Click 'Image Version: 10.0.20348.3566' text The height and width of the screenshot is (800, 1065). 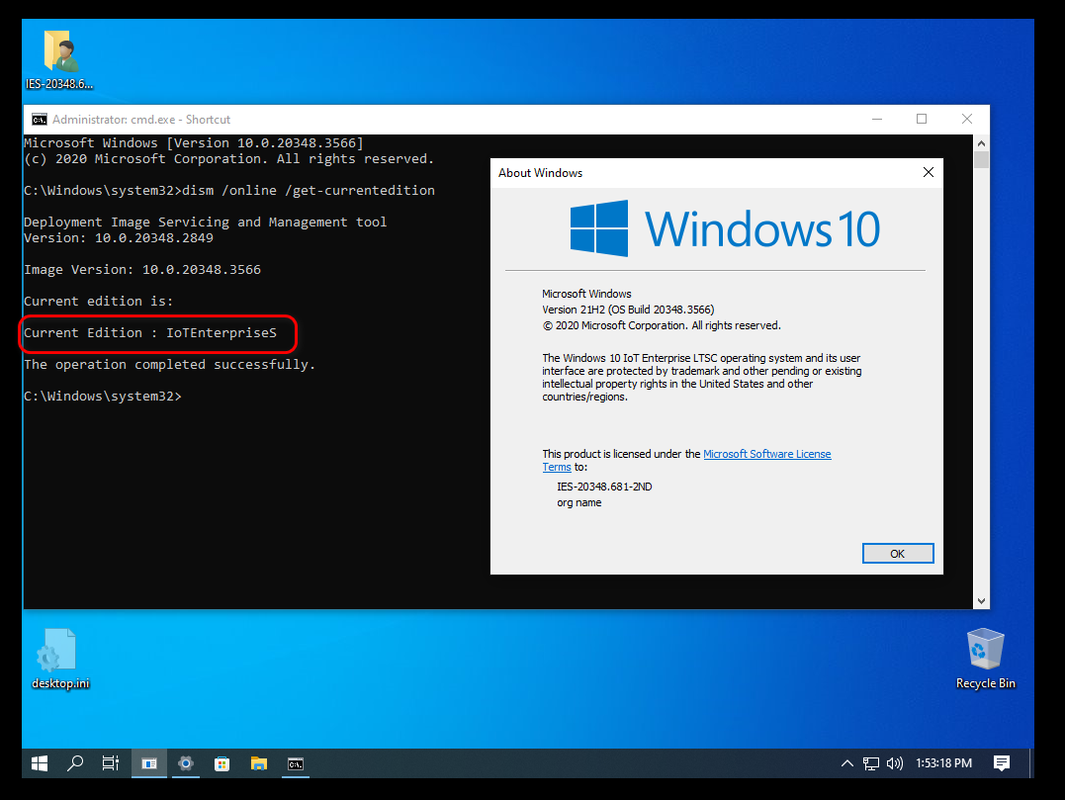tap(142, 270)
